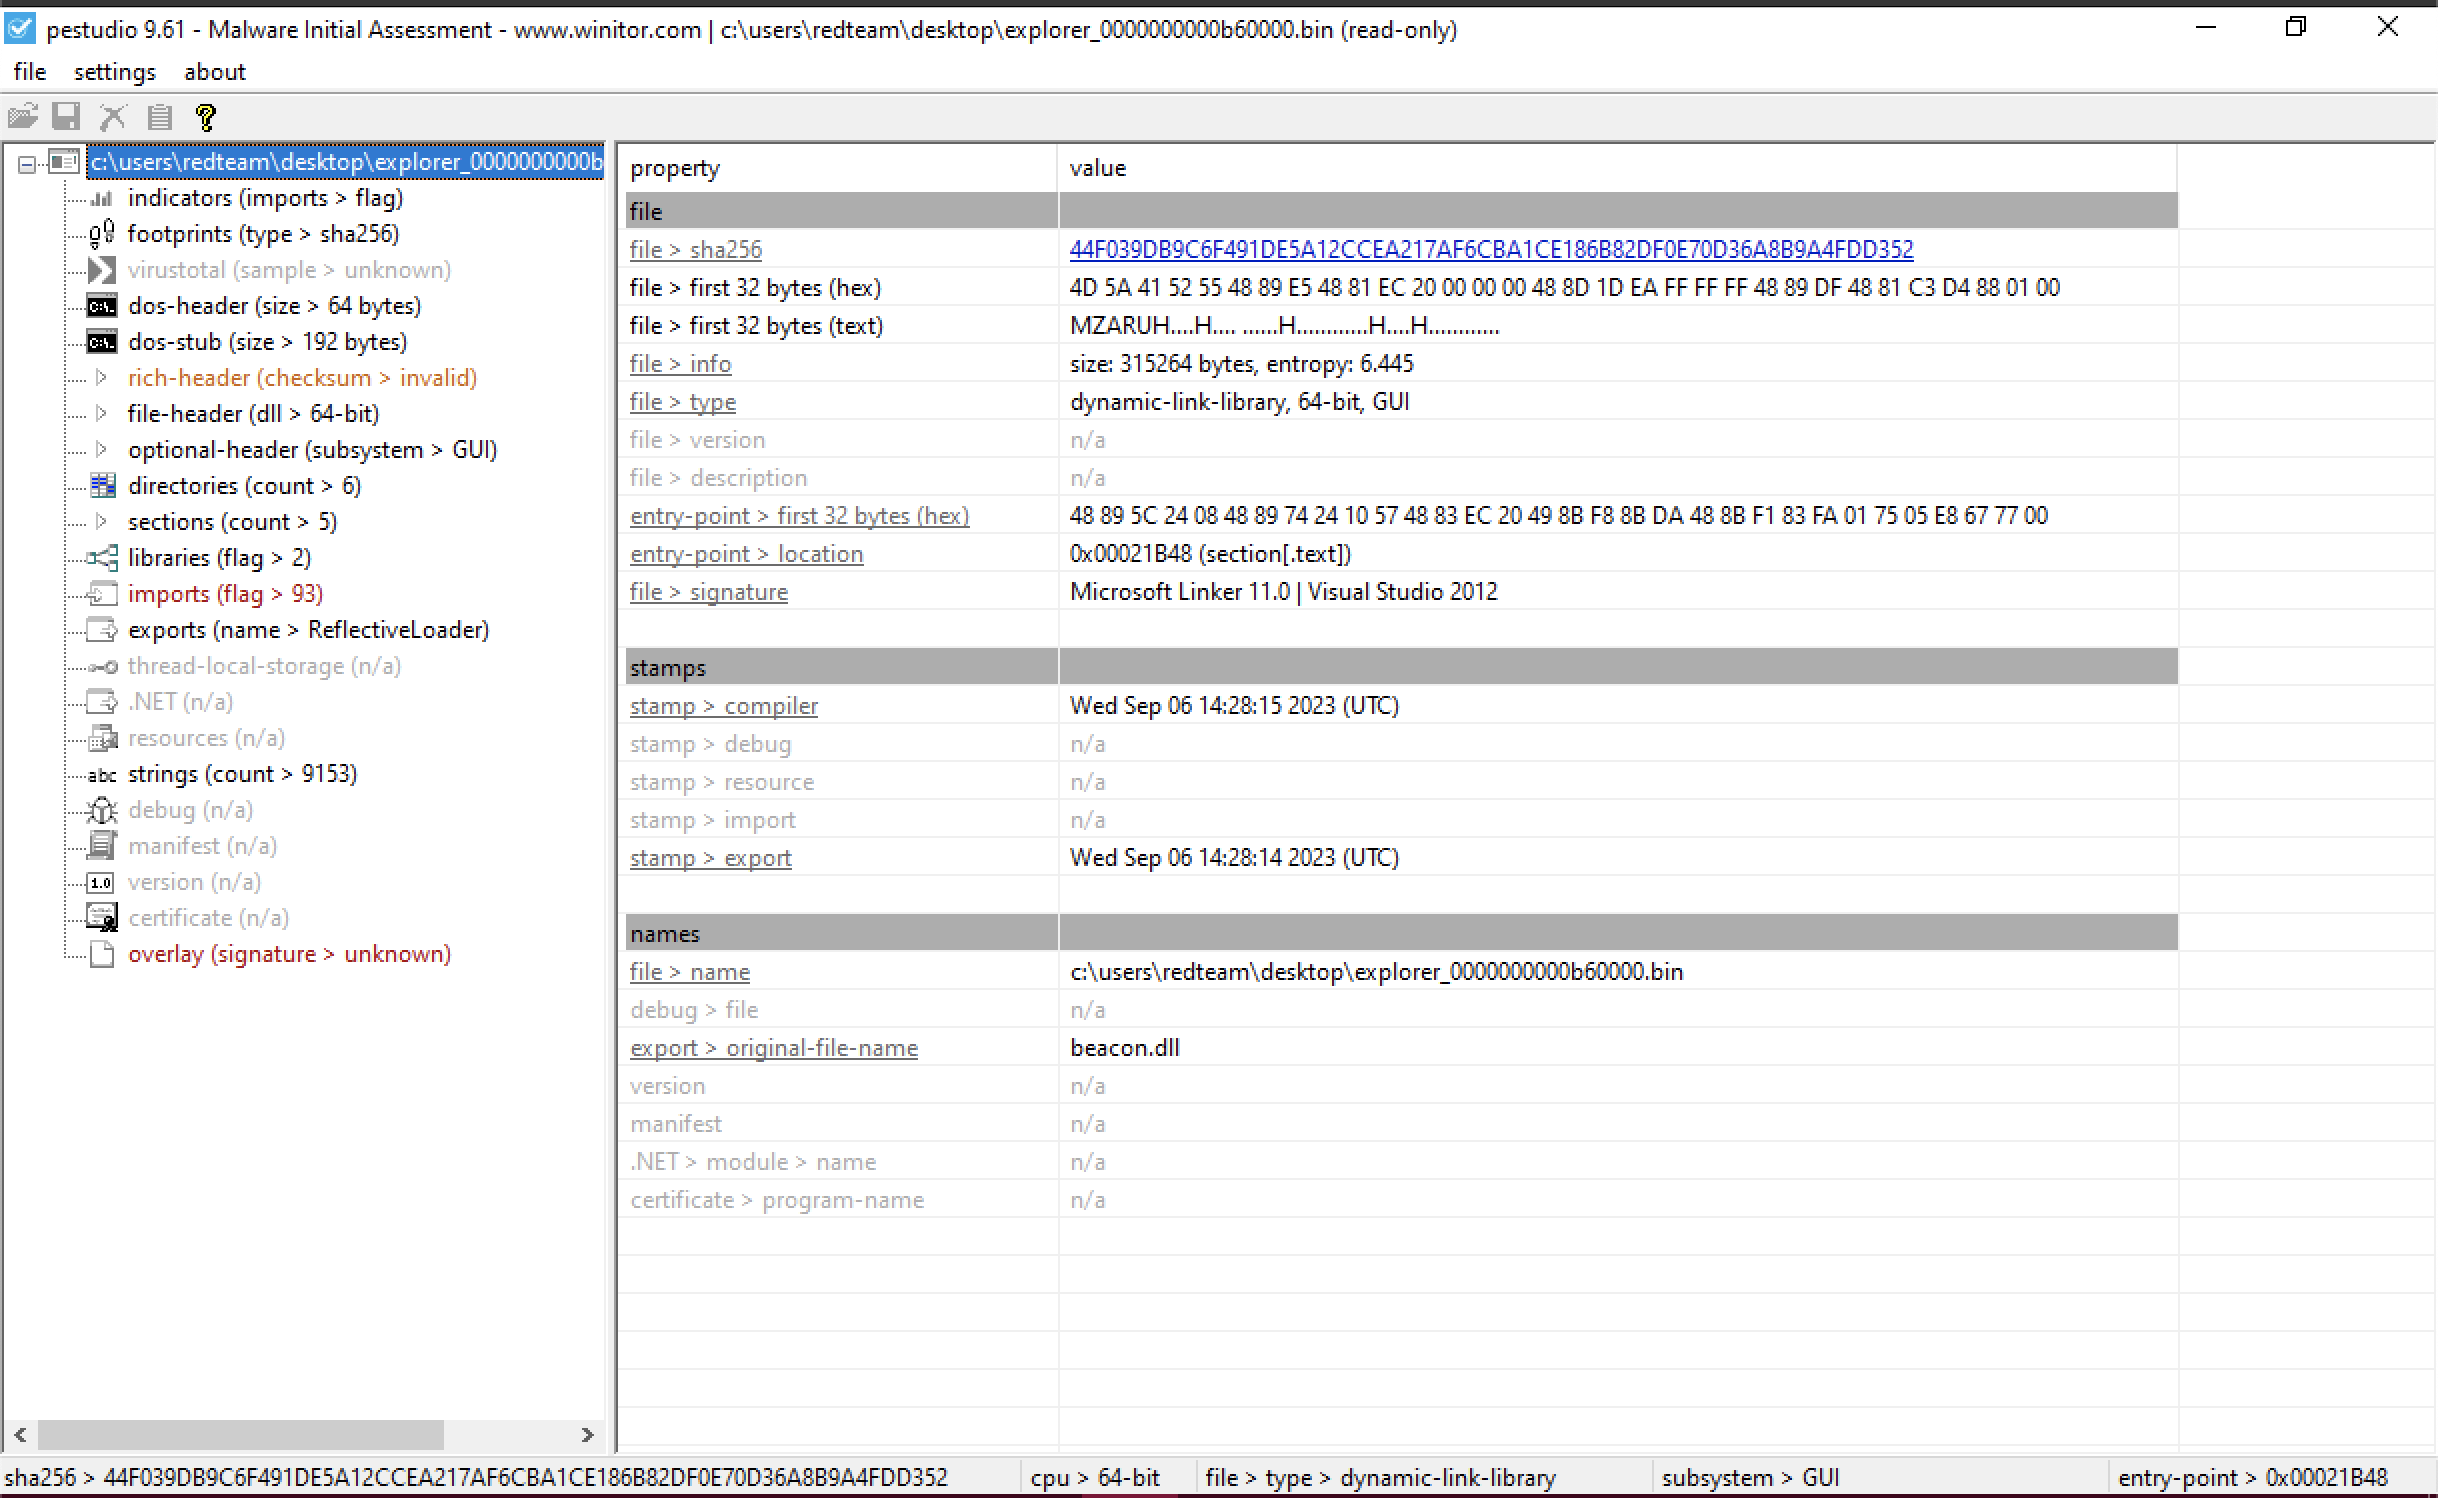Open the settings menu
This screenshot has width=2438, height=1498.
pyautogui.click(x=115, y=72)
